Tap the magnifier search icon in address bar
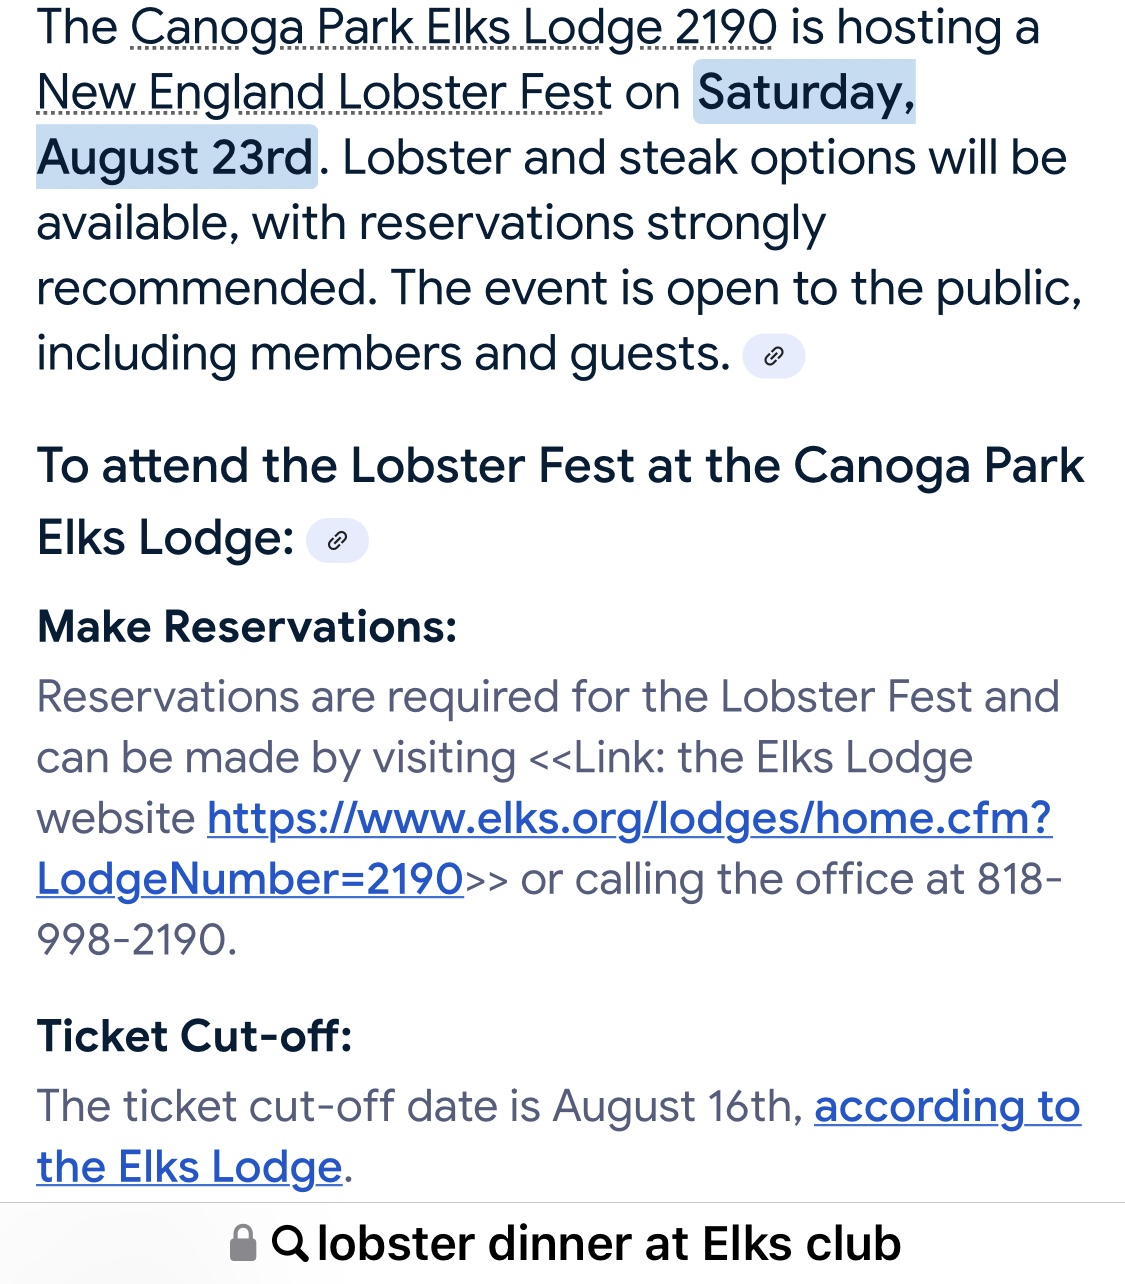Viewport: 1125px width, 1284px height. [x=290, y=1243]
